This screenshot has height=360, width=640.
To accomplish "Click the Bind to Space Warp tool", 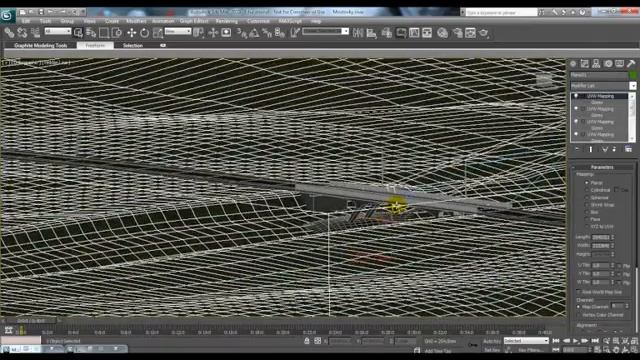I will (x=36, y=33).
